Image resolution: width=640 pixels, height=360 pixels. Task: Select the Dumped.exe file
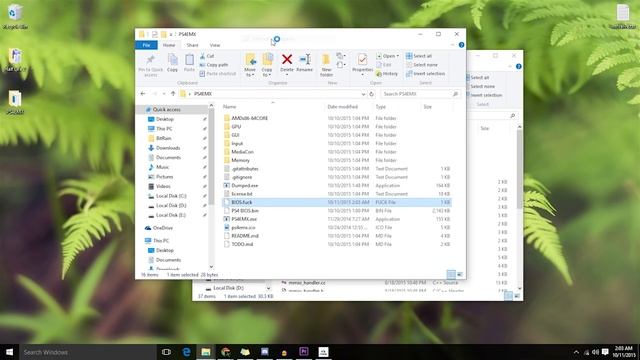coord(244,186)
